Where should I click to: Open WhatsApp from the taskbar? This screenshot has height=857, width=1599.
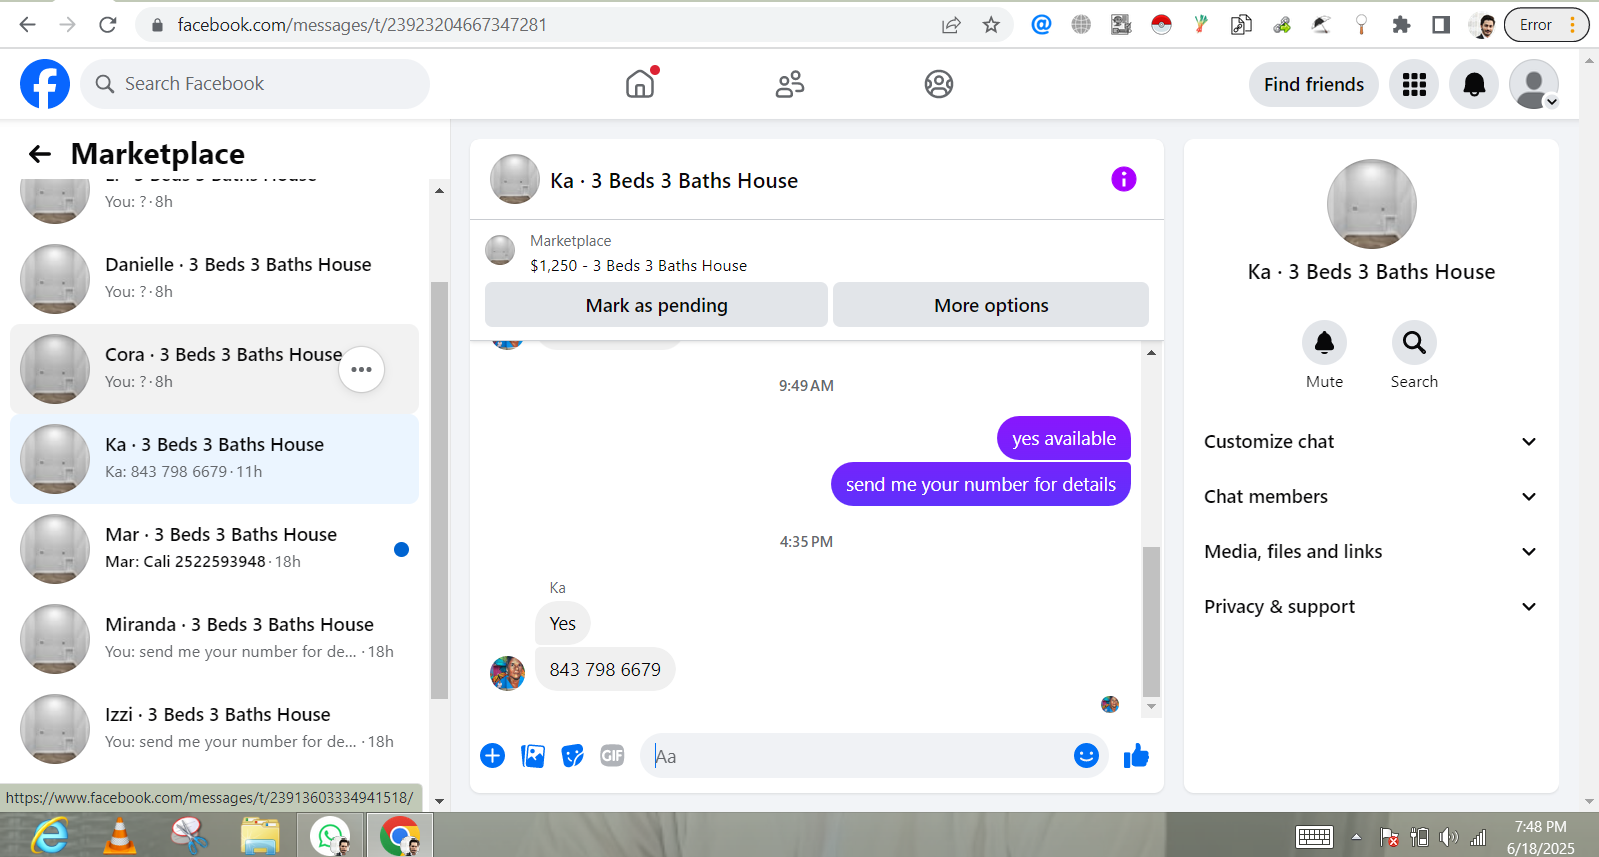click(x=330, y=835)
